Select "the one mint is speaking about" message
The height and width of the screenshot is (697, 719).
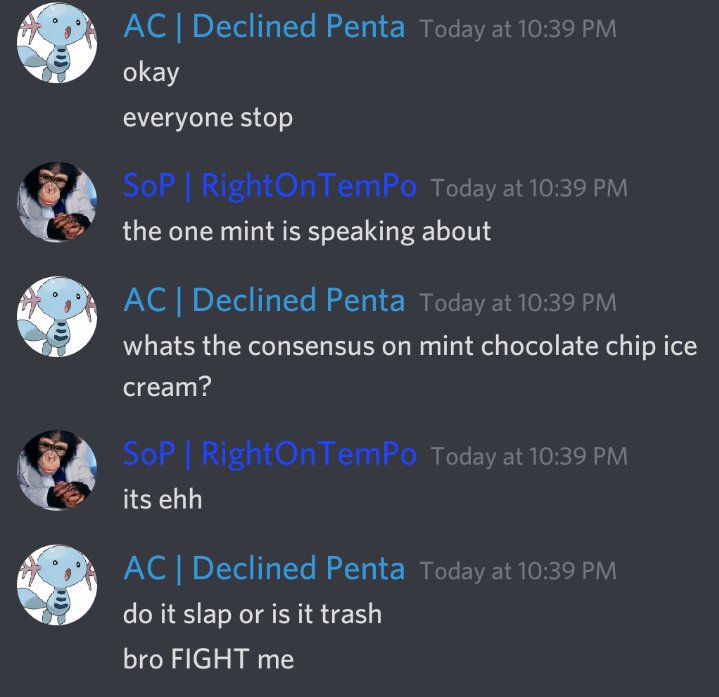pyautogui.click(x=307, y=232)
